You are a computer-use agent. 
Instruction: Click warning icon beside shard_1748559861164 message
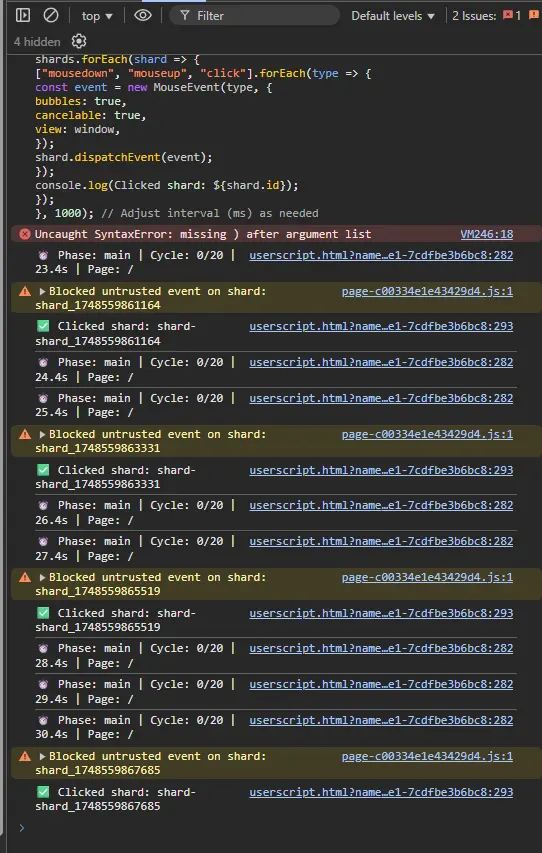click(x=25, y=292)
